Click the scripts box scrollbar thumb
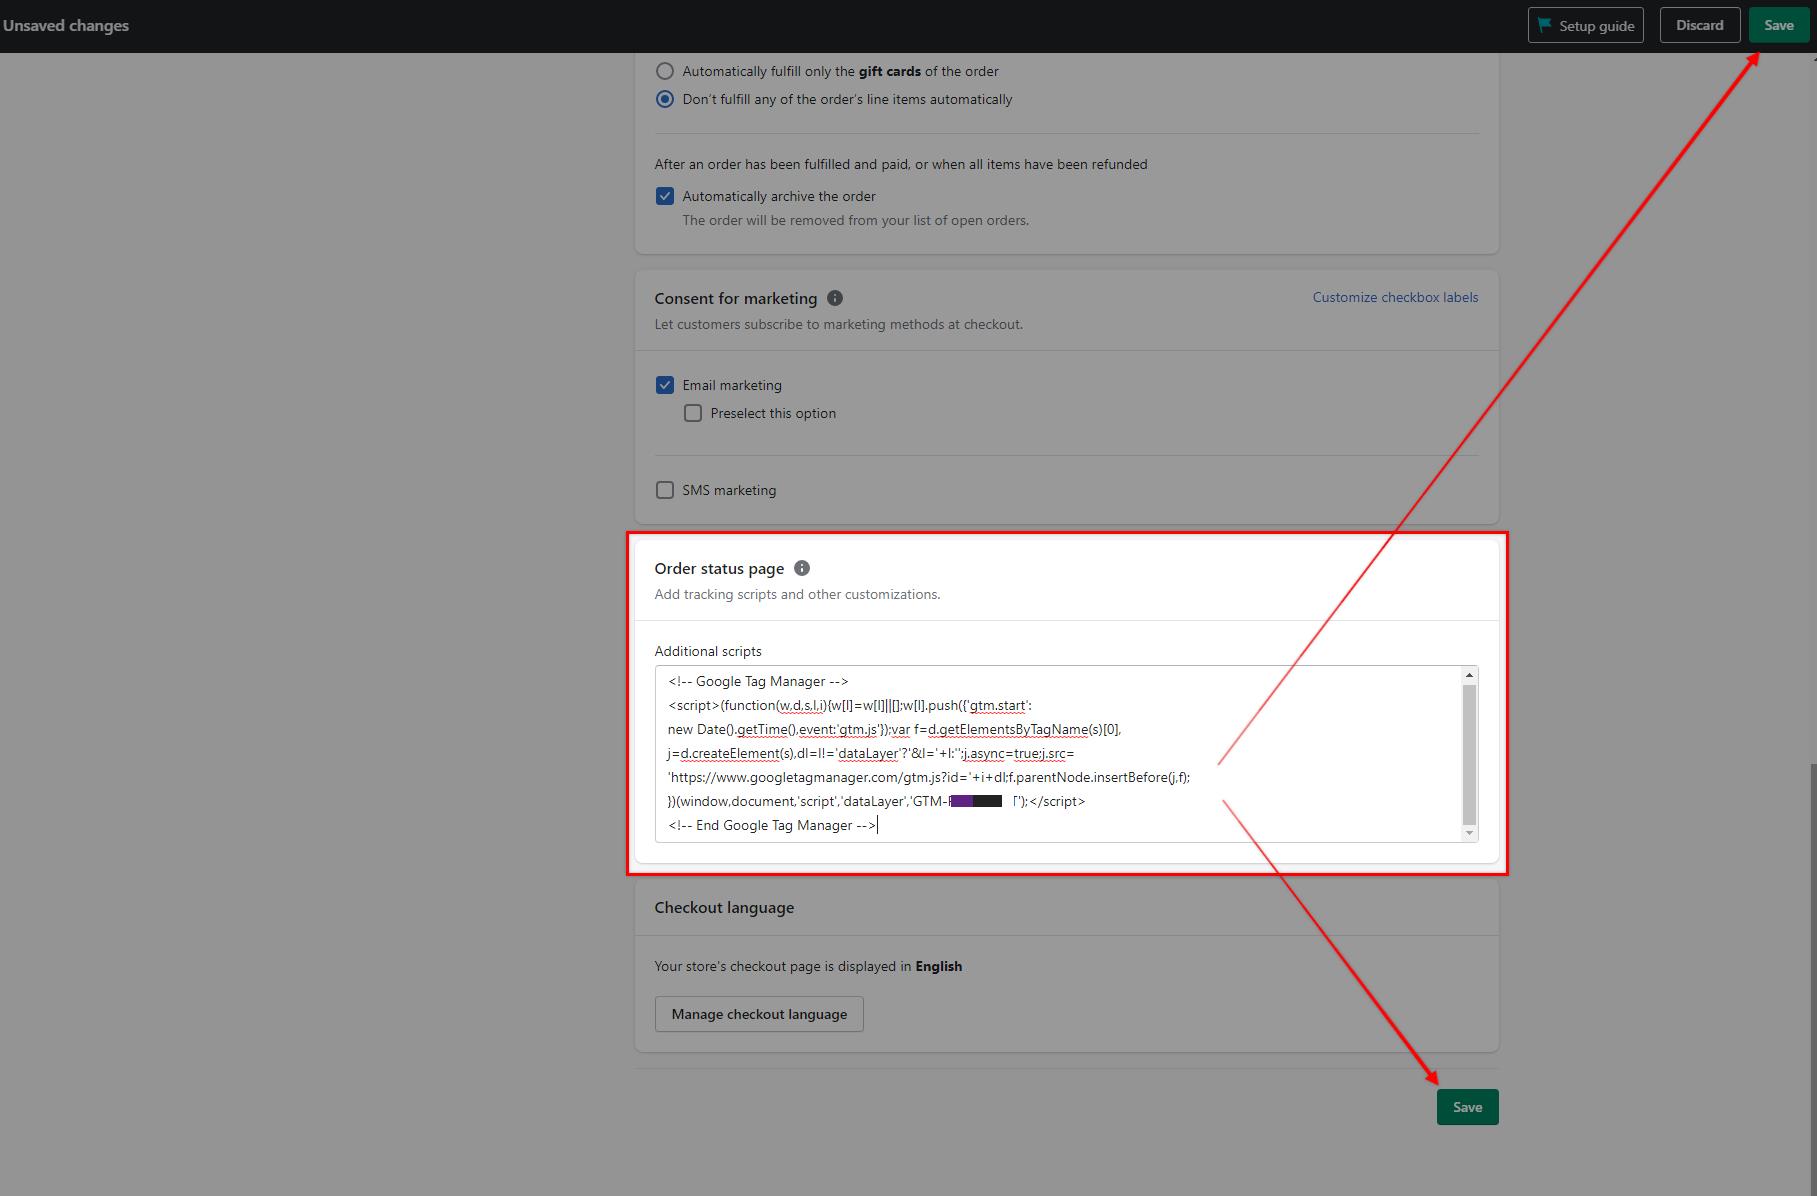The width and height of the screenshot is (1817, 1196). (x=1469, y=754)
